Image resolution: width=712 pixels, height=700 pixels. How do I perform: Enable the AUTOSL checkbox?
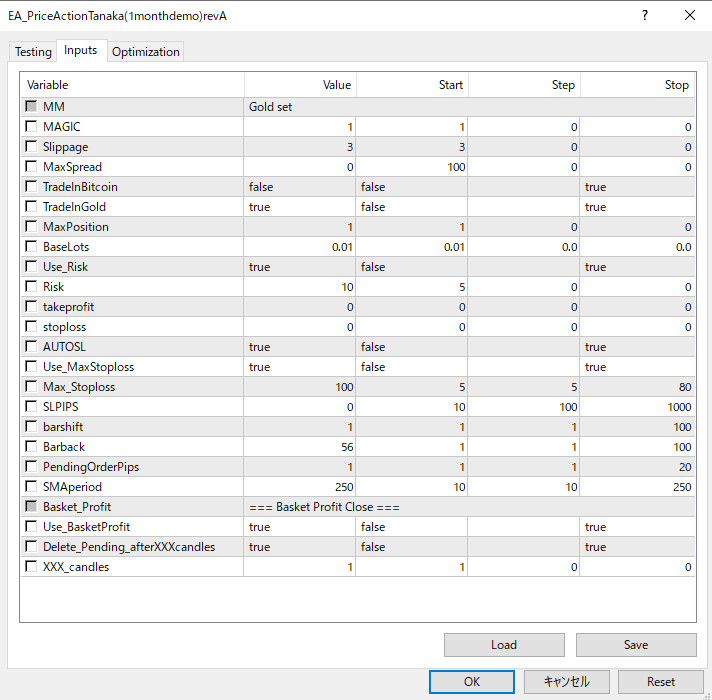(x=31, y=346)
